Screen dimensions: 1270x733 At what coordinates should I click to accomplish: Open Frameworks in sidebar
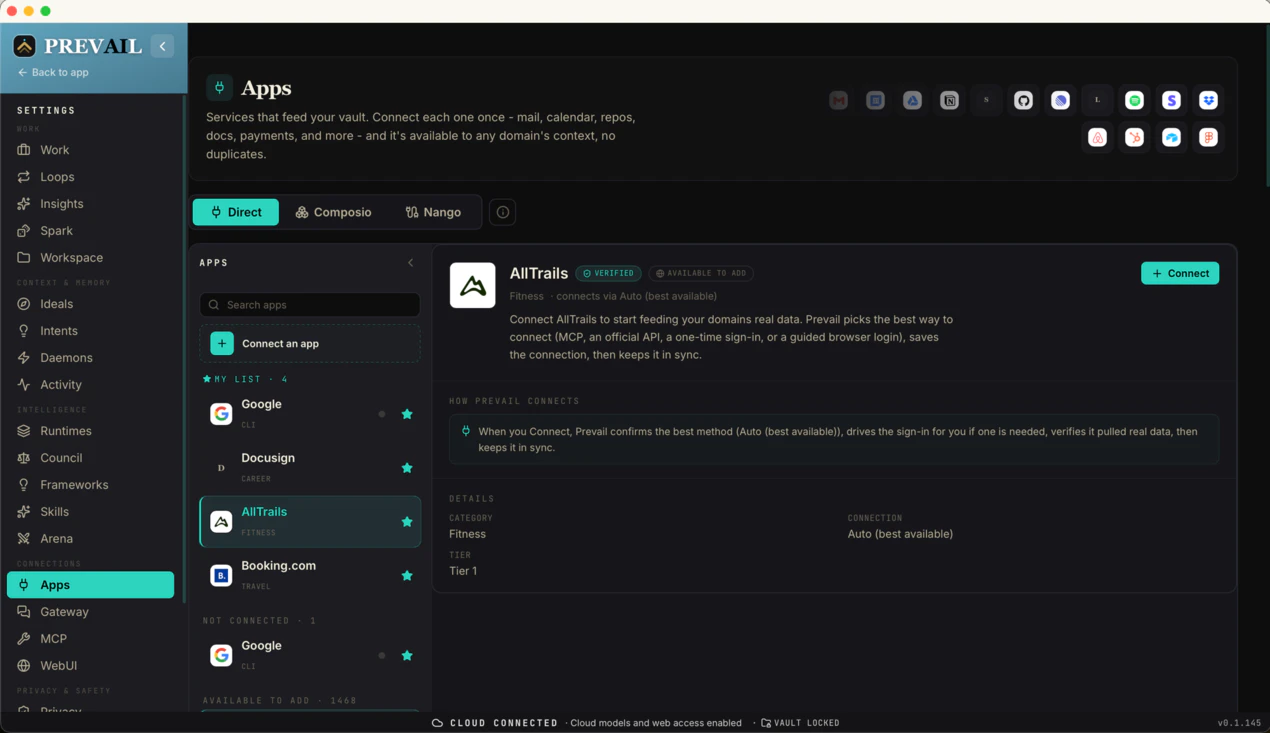pos(90,485)
